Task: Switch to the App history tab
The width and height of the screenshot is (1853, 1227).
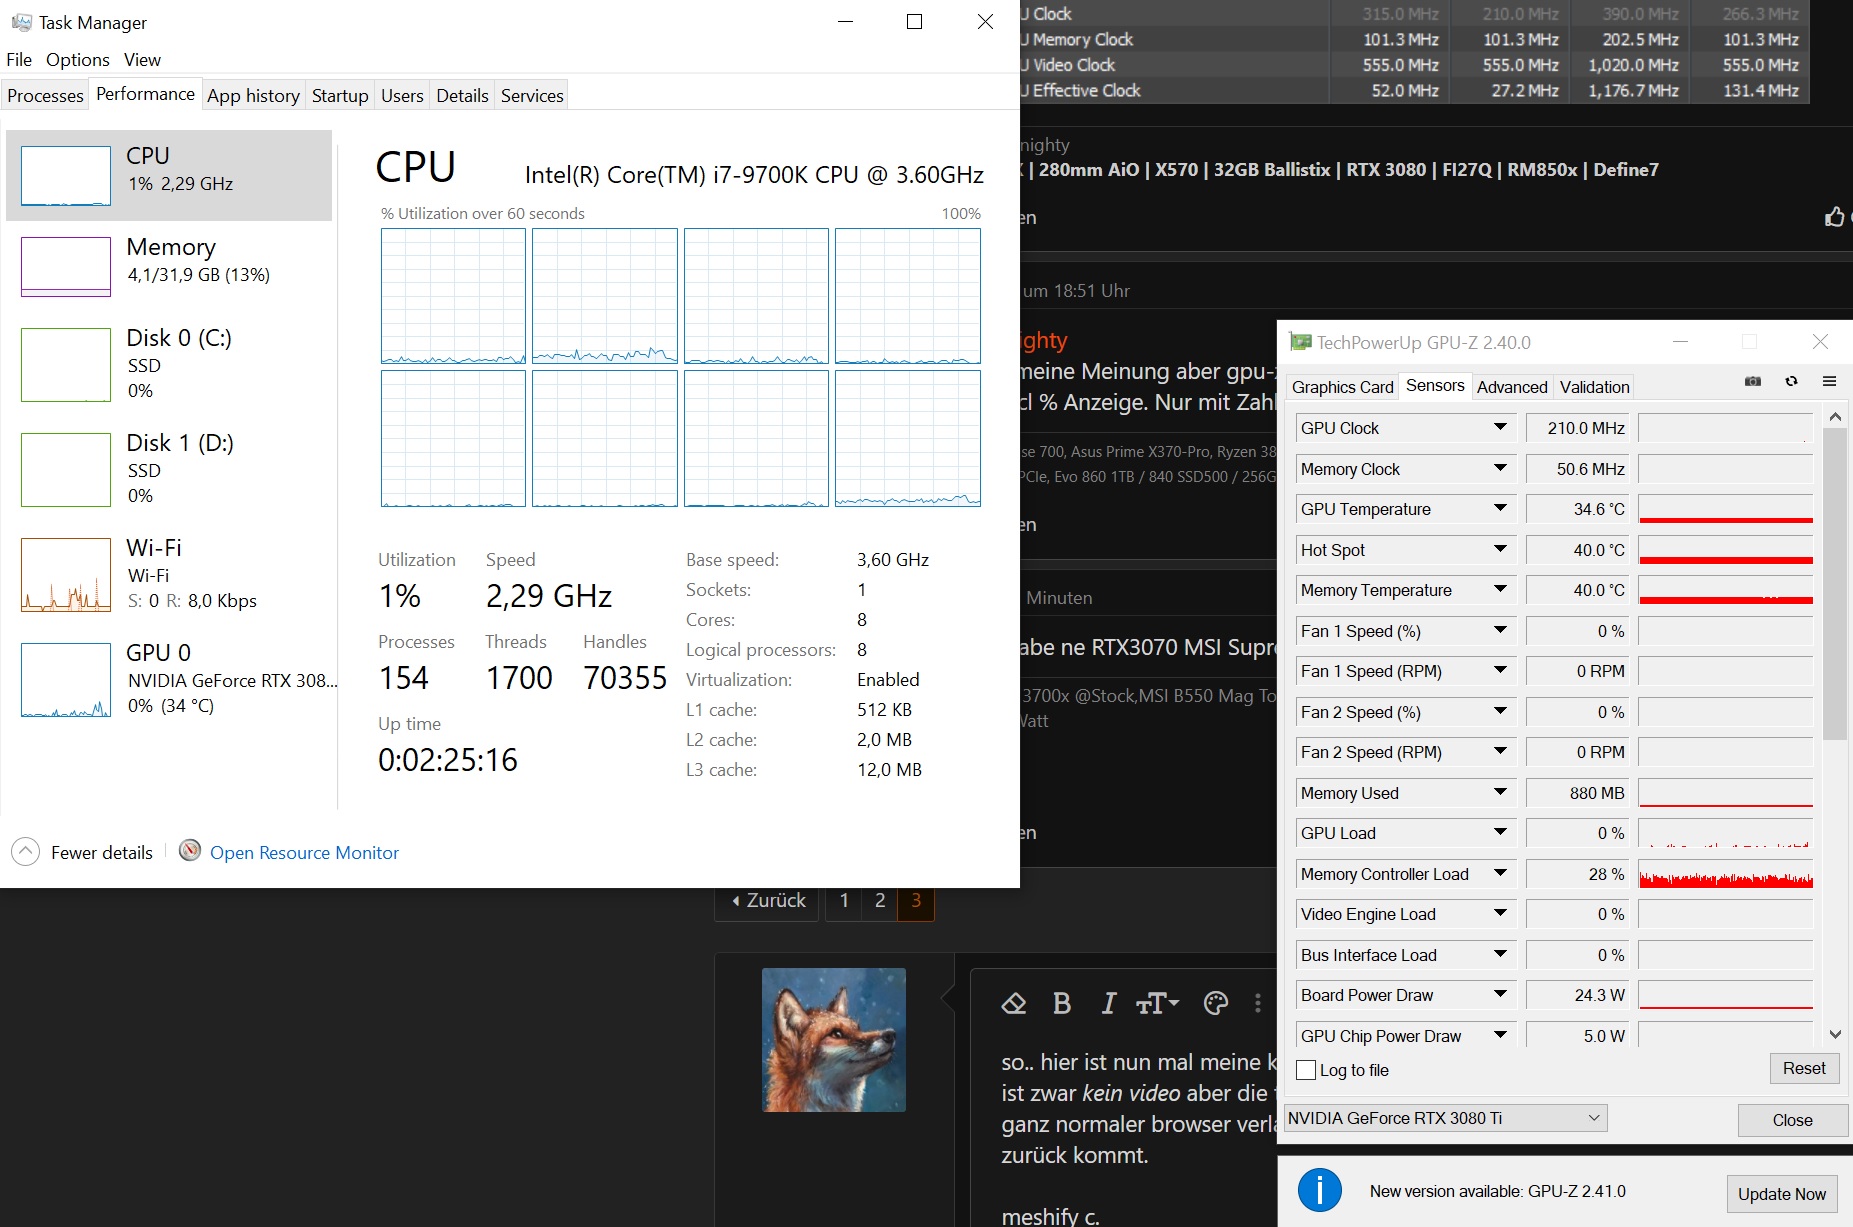Action: coord(253,96)
